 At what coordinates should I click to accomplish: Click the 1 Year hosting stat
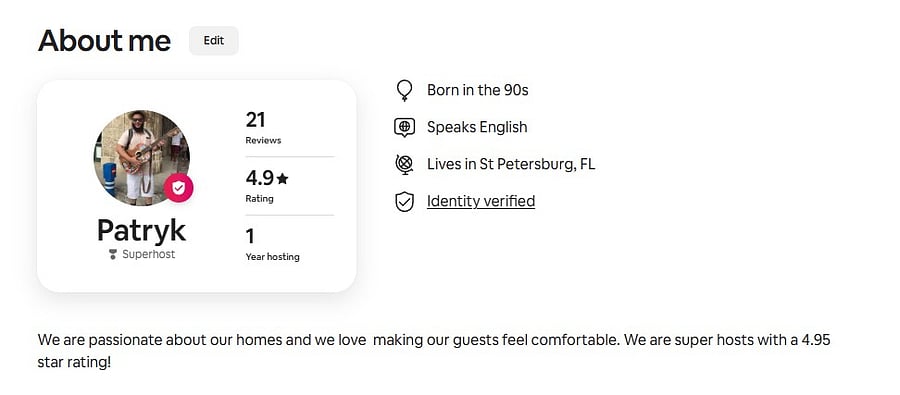pos(273,245)
